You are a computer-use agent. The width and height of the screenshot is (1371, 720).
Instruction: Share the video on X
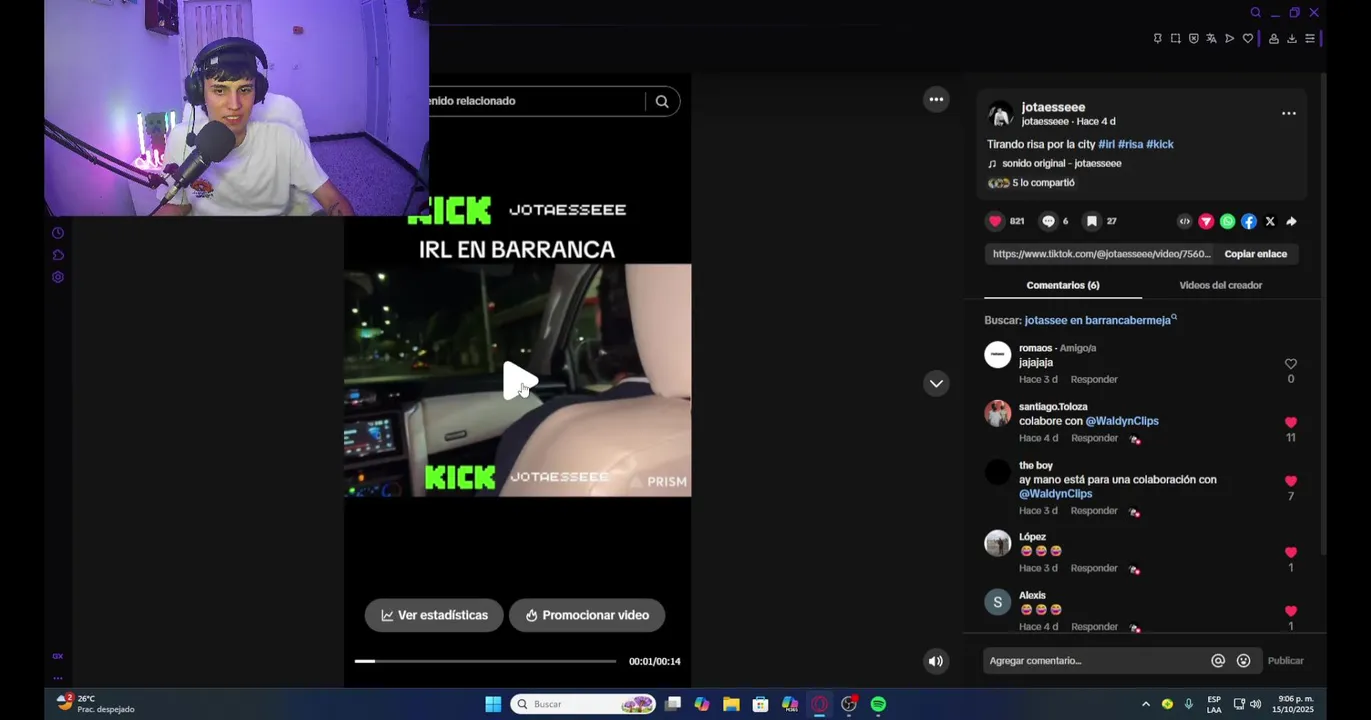tap(1270, 222)
